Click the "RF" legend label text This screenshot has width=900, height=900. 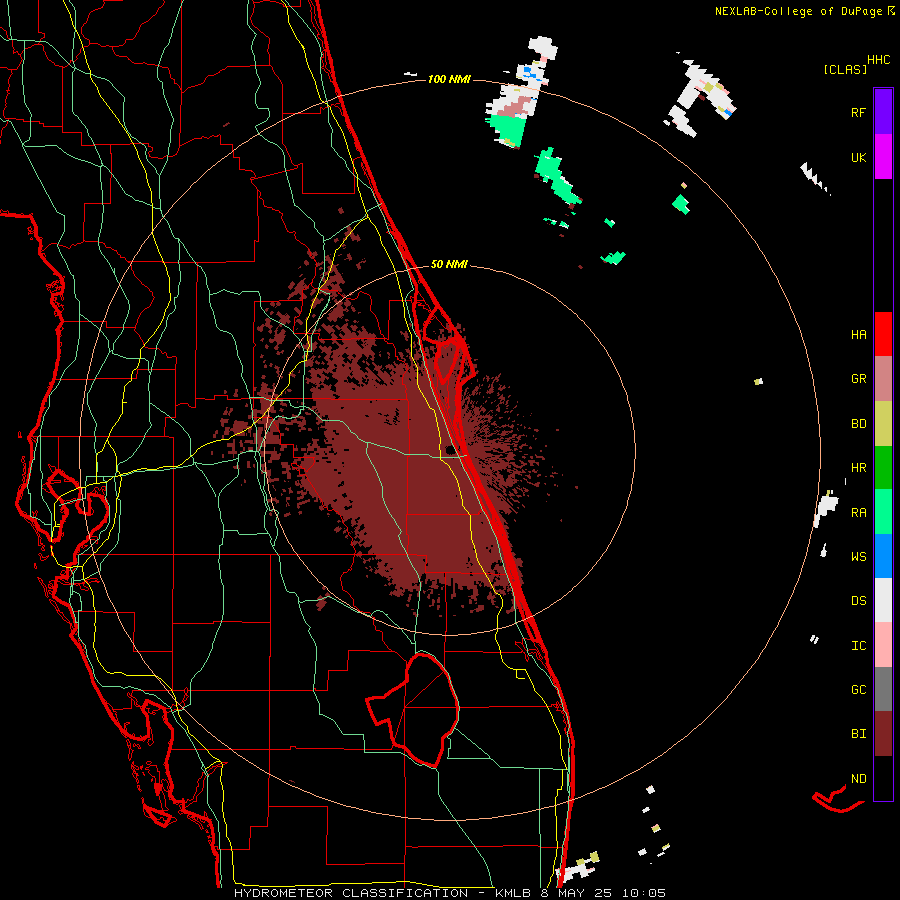(x=858, y=112)
